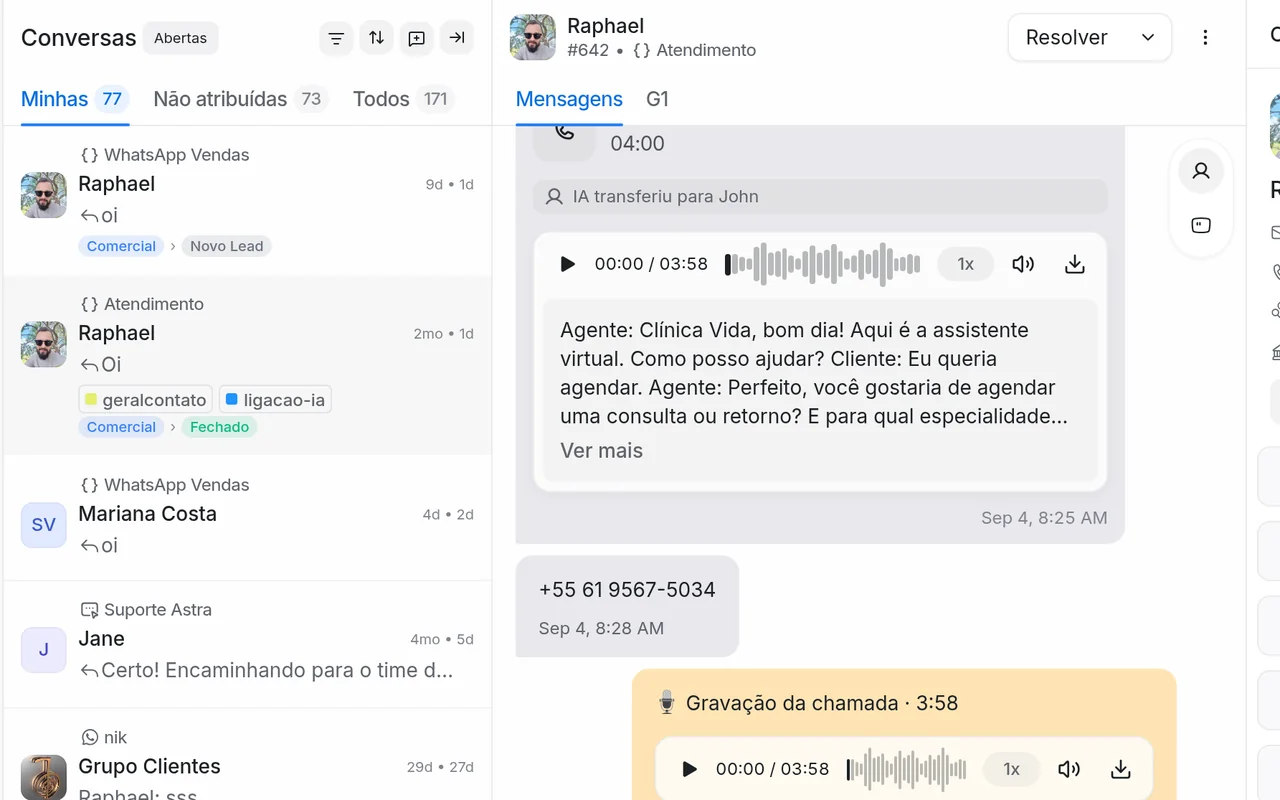The height and width of the screenshot is (800, 1280).
Task: Click Raphael's avatar in the conversation header
Action: [x=532, y=37]
